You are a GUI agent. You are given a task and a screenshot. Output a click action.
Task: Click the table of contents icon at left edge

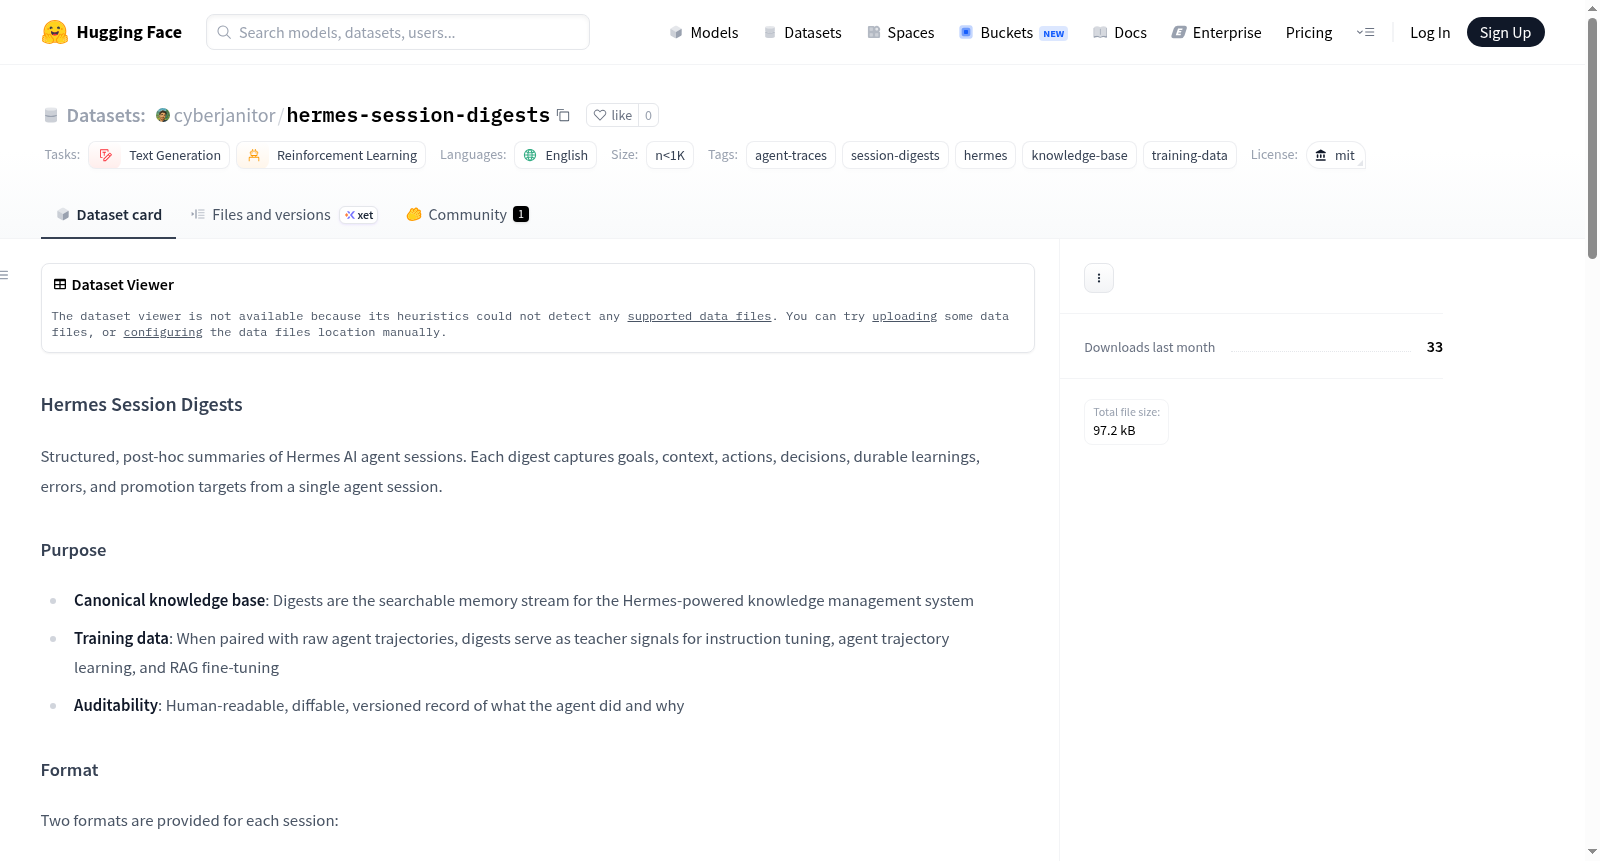(x=5, y=275)
